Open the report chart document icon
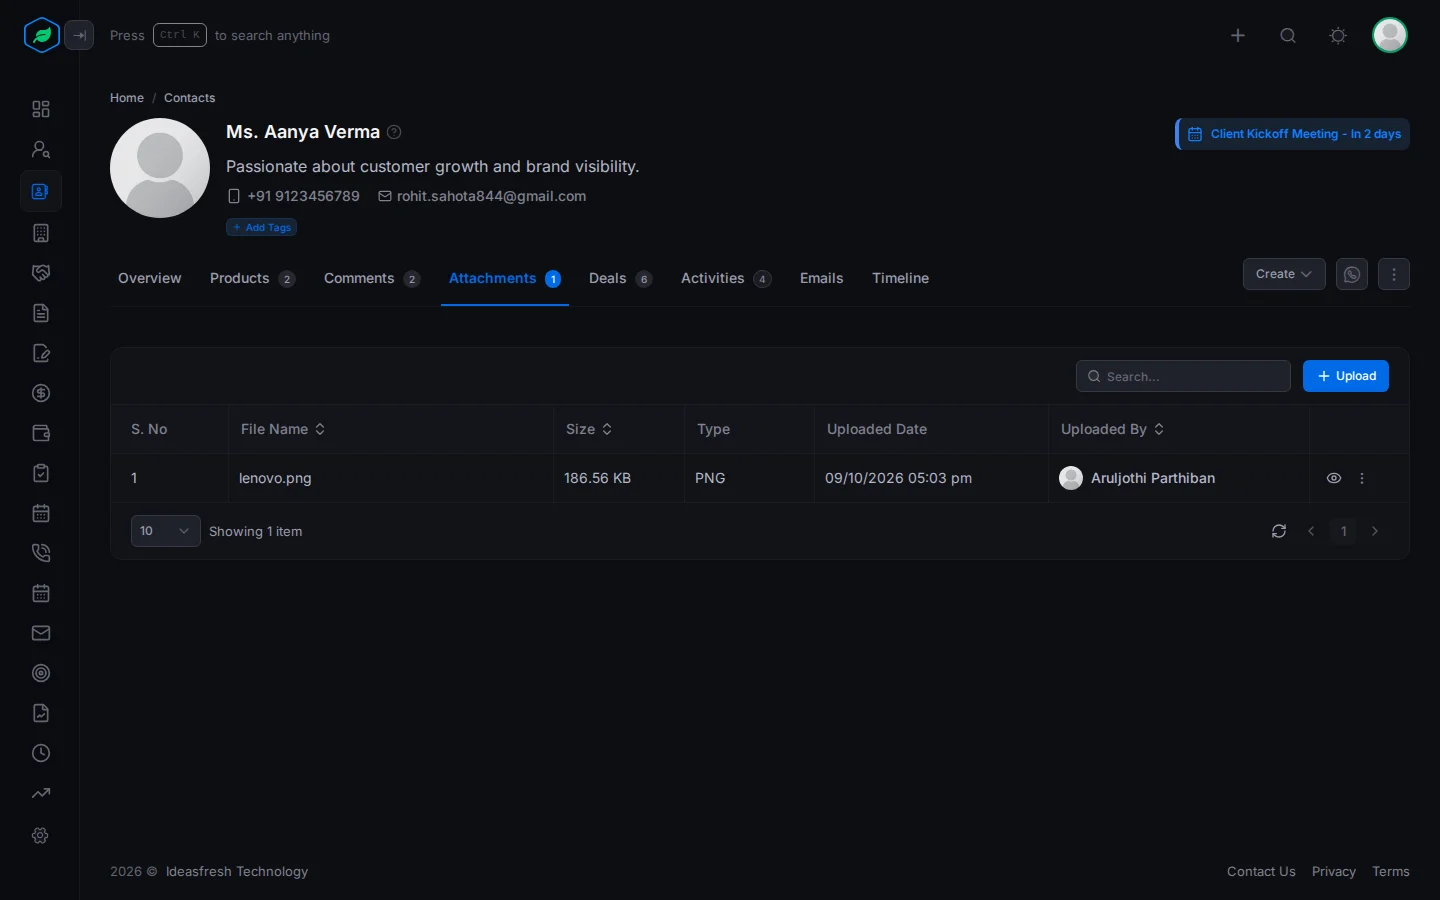Image resolution: width=1440 pixels, height=900 pixels. [x=41, y=713]
